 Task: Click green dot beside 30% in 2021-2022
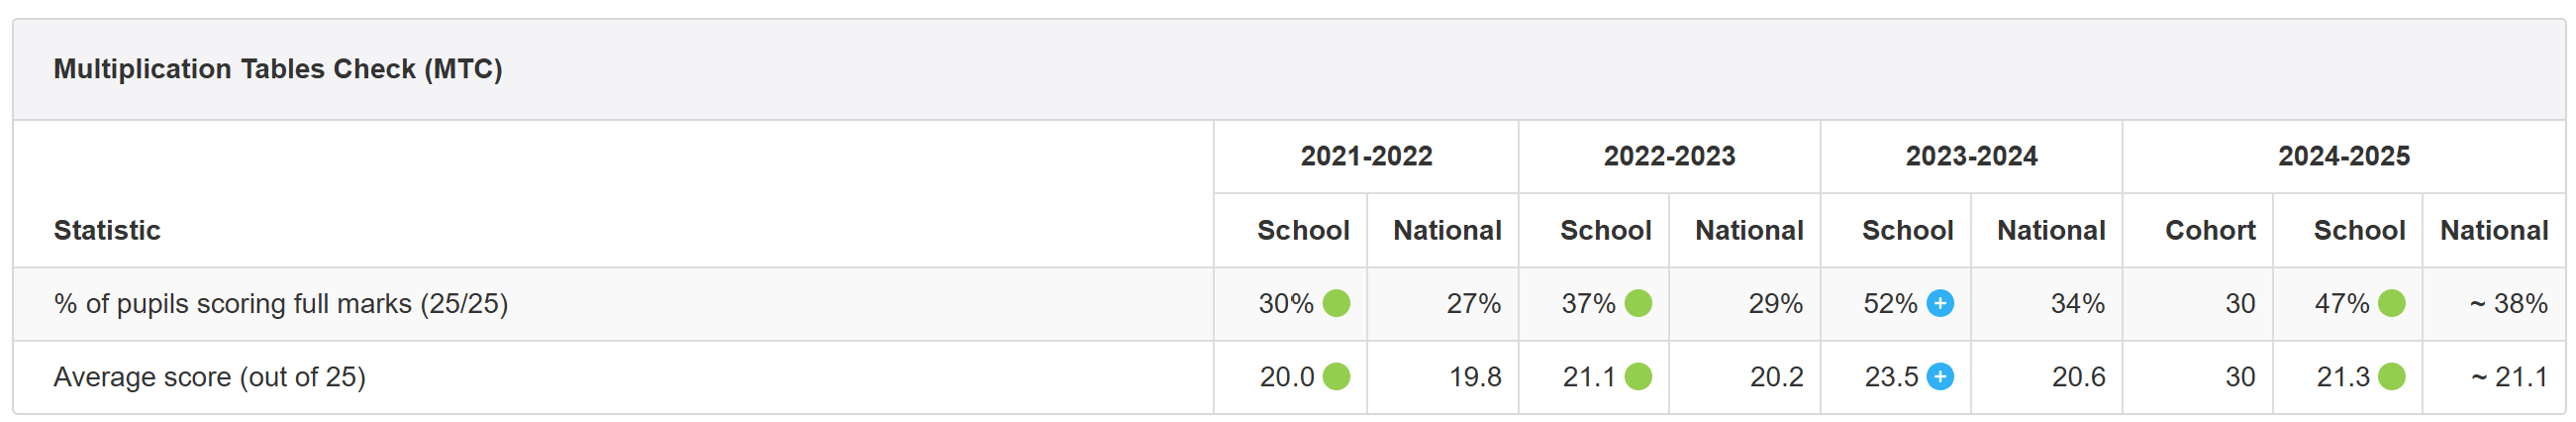[x=1336, y=303]
